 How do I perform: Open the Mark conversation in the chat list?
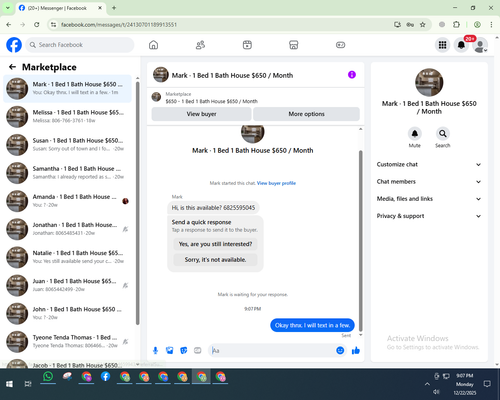[x=67, y=88]
